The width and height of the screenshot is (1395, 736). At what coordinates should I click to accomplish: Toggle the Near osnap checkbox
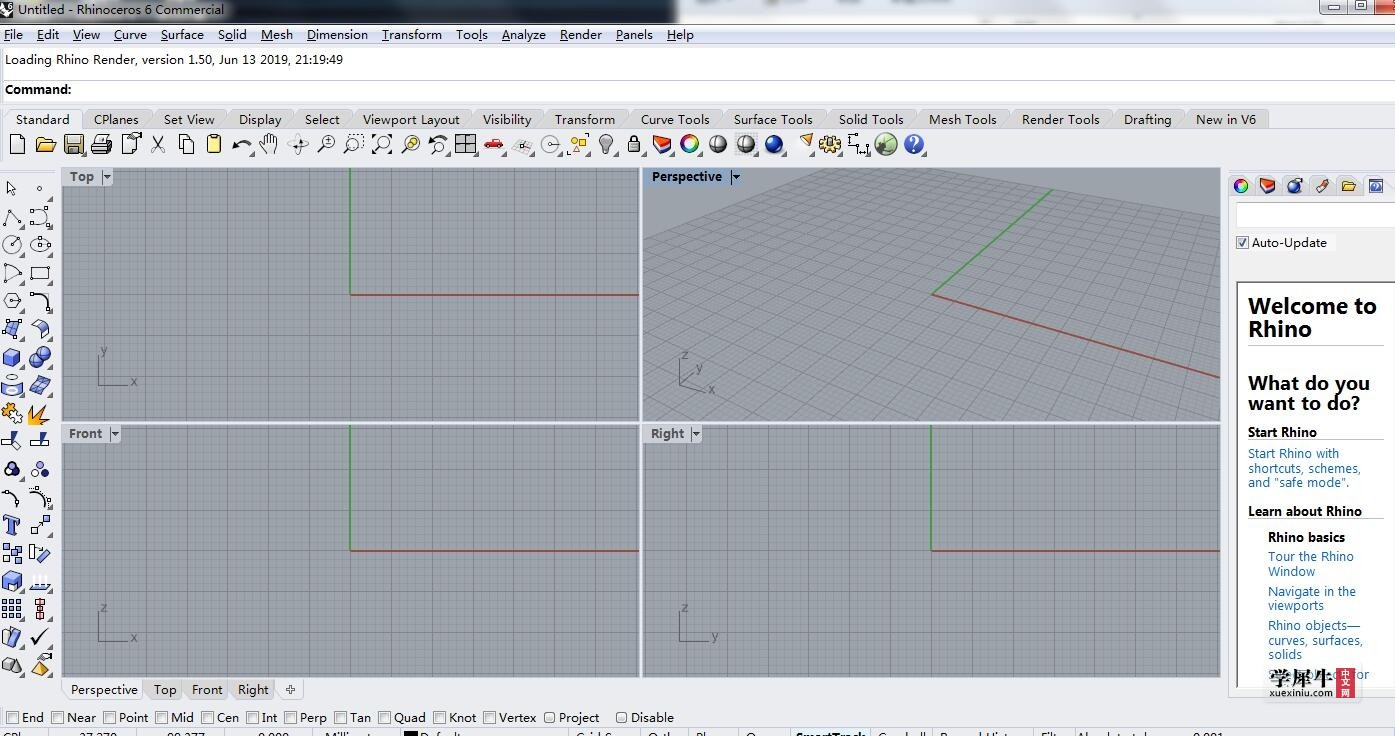click(x=58, y=717)
